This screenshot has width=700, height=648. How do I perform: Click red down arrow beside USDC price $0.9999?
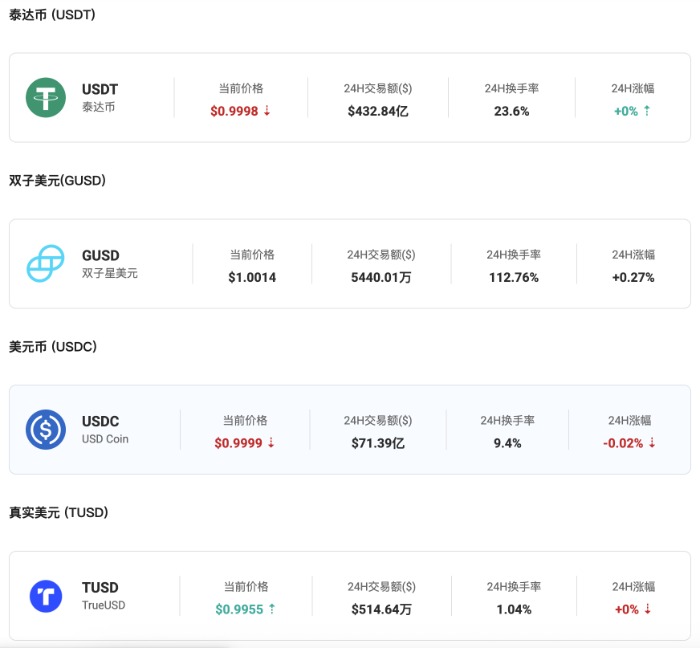[271, 443]
